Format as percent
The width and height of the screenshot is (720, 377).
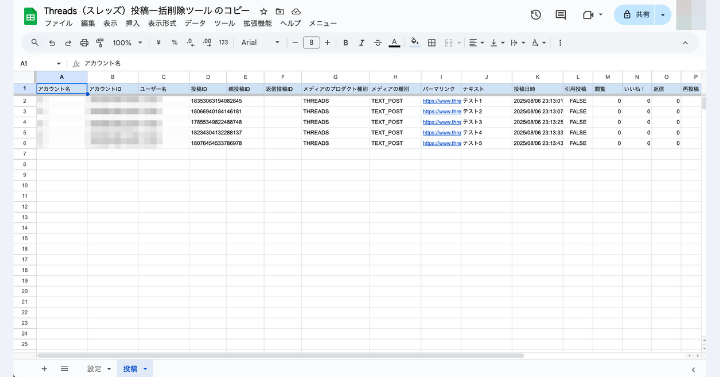tap(174, 43)
